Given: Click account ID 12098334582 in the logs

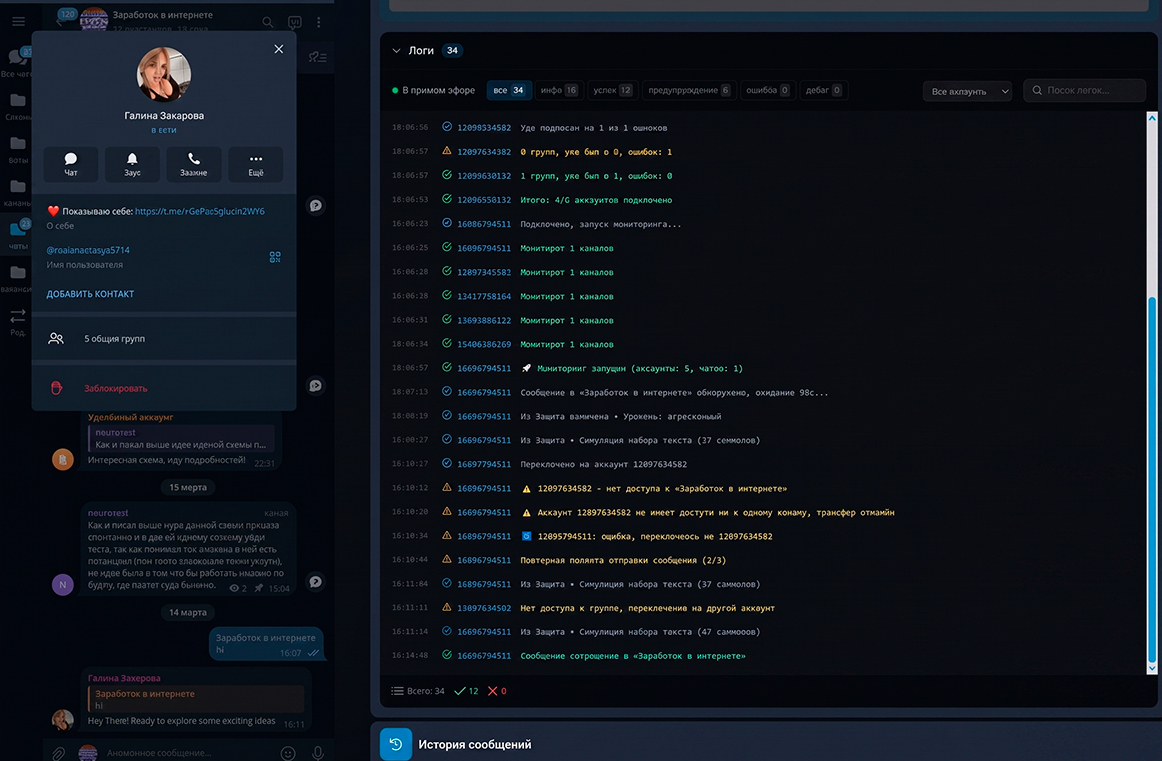Looking at the screenshot, I should pos(484,127).
